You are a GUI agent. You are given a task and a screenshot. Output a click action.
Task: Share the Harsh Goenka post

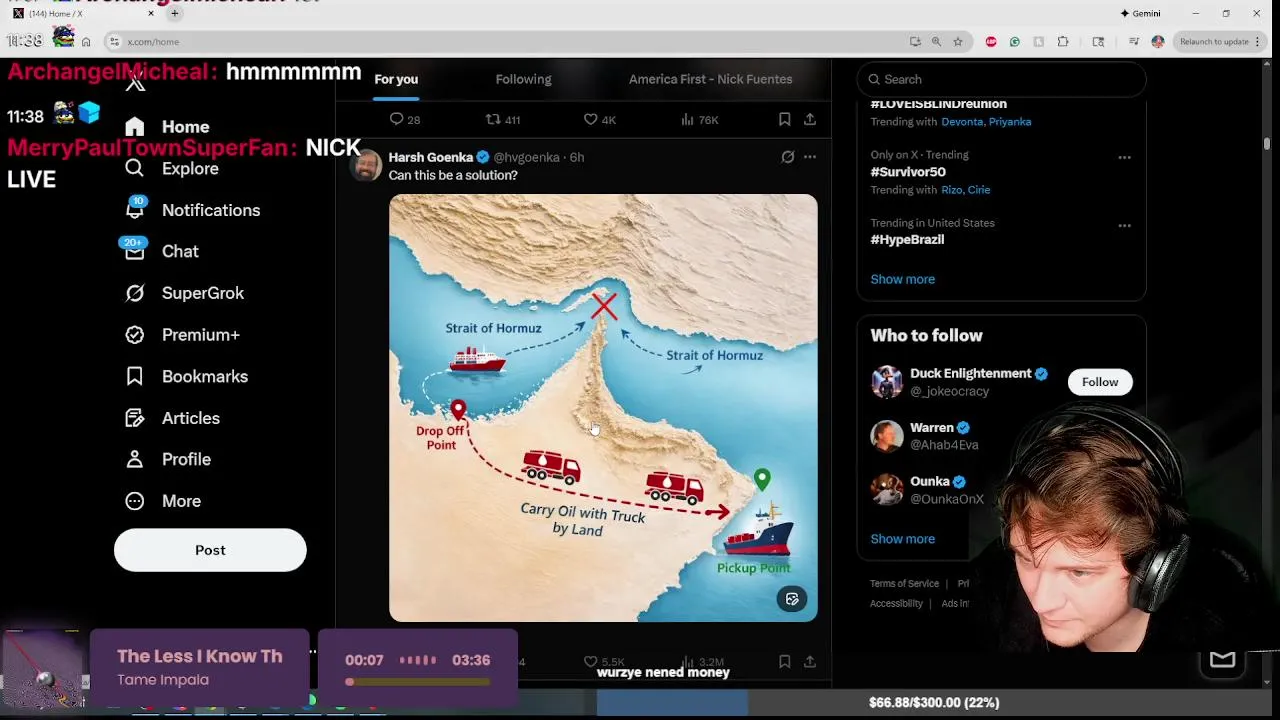pyautogui.click(x=810, y=662)
